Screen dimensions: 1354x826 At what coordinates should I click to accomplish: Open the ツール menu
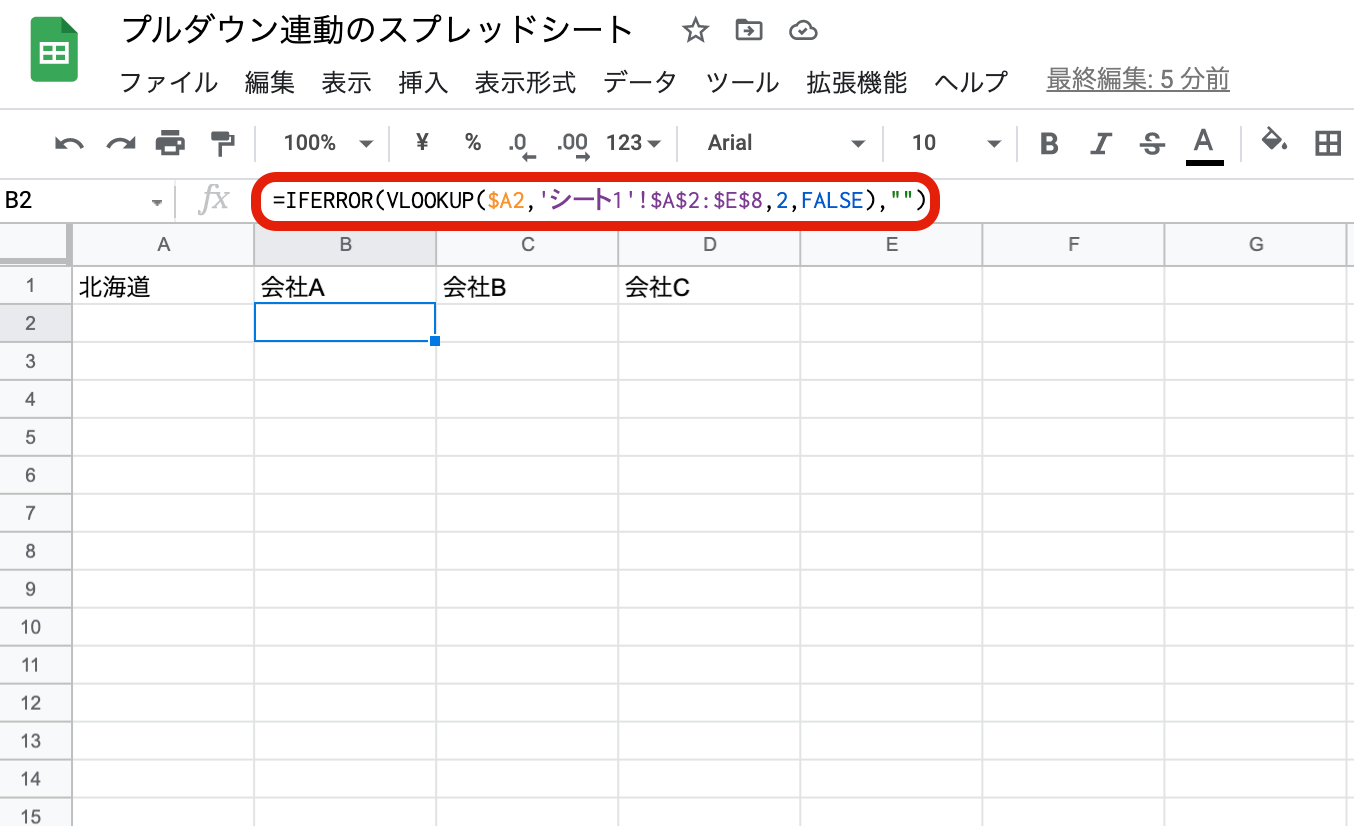click(742, 82)
